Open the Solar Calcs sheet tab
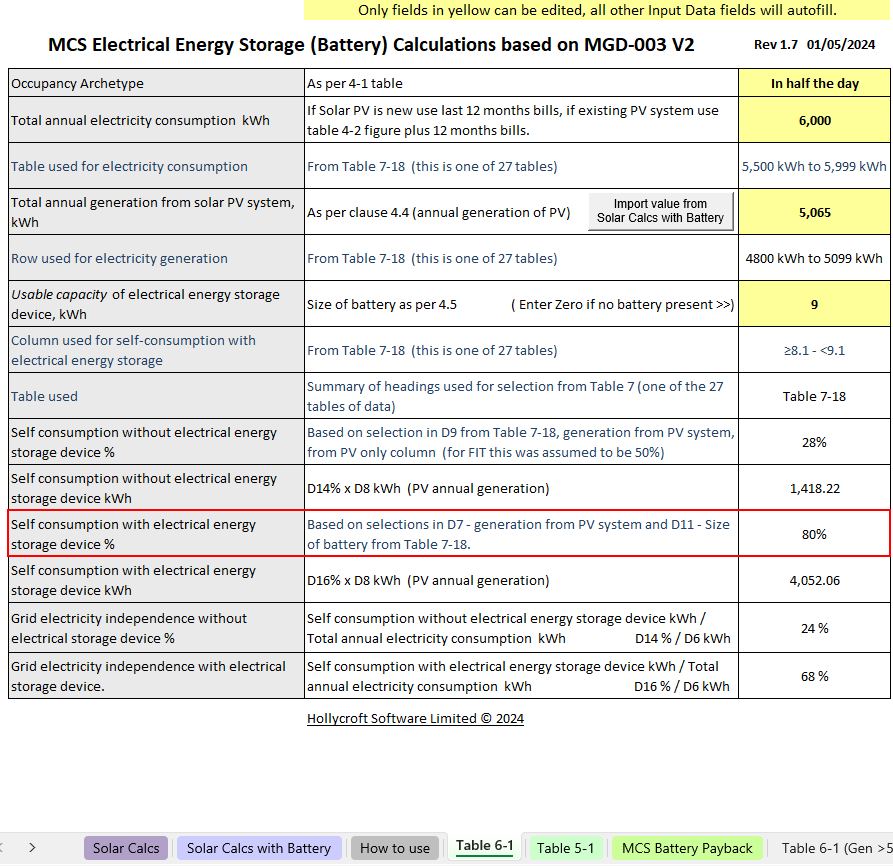Viewport: 893px width, 866px height. pos(126,848)
